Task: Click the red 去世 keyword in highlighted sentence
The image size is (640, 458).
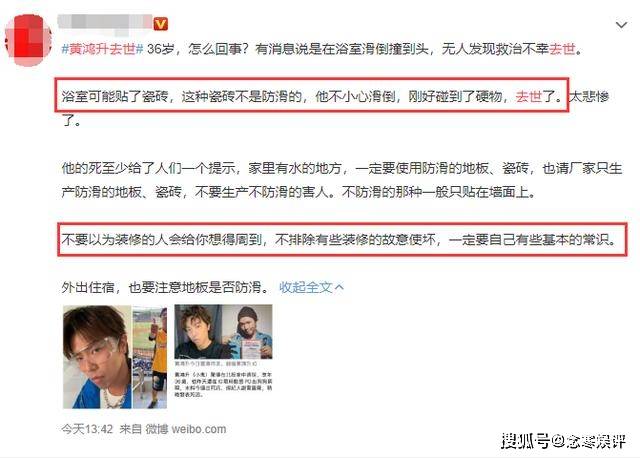Action: click(529, 96)
